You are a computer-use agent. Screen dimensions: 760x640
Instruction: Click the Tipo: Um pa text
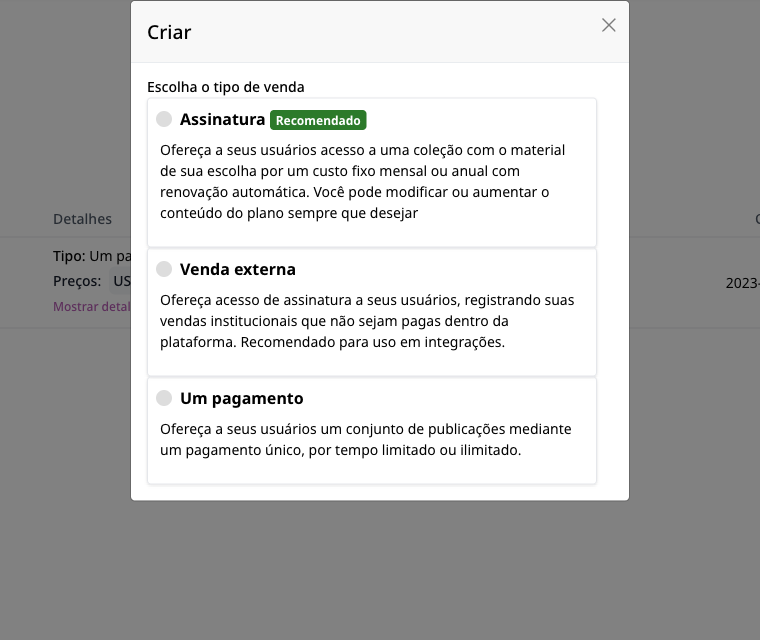92,256
